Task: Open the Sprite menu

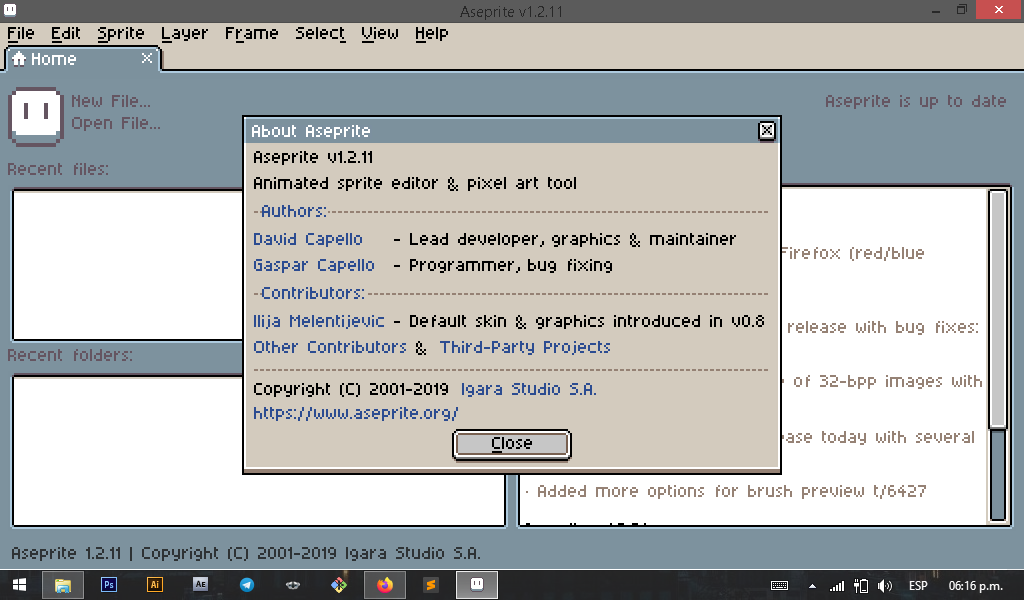Action: [x=121, y=33]
